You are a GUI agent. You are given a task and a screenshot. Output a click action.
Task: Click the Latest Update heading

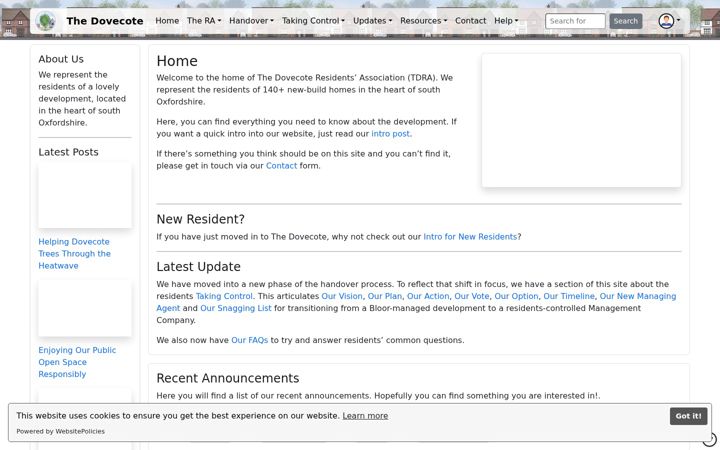(x=198, y=267)
